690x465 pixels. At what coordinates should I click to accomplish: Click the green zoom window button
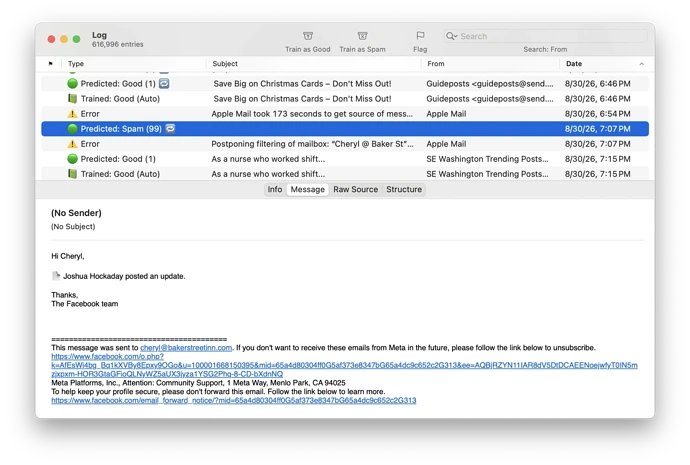pos(77,39)
